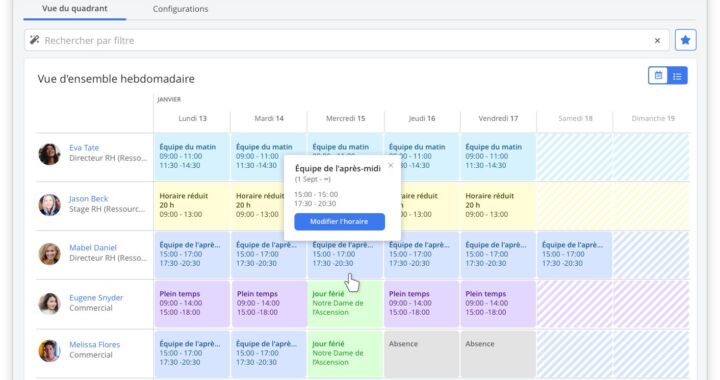Open Eugene Snyder's Jeudi Plein temps shift
The width and height of the screenshot is (720, 380).
tap(421, 304)
